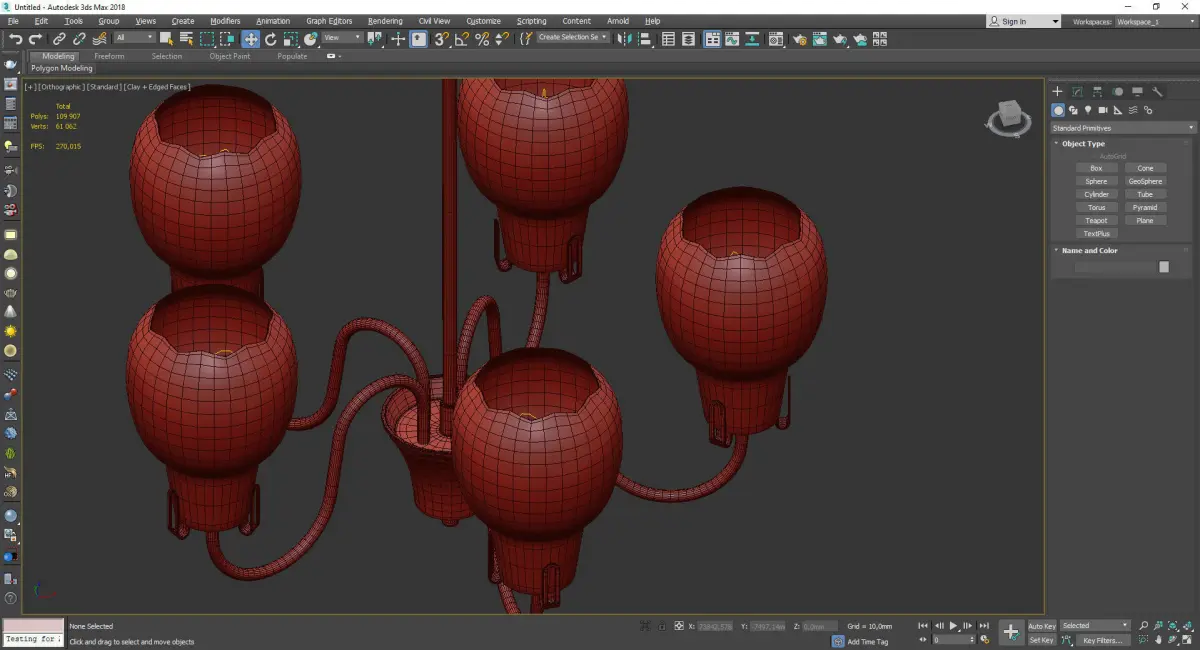
Task: Open the Arnold menu
Action: coord(618,21)
